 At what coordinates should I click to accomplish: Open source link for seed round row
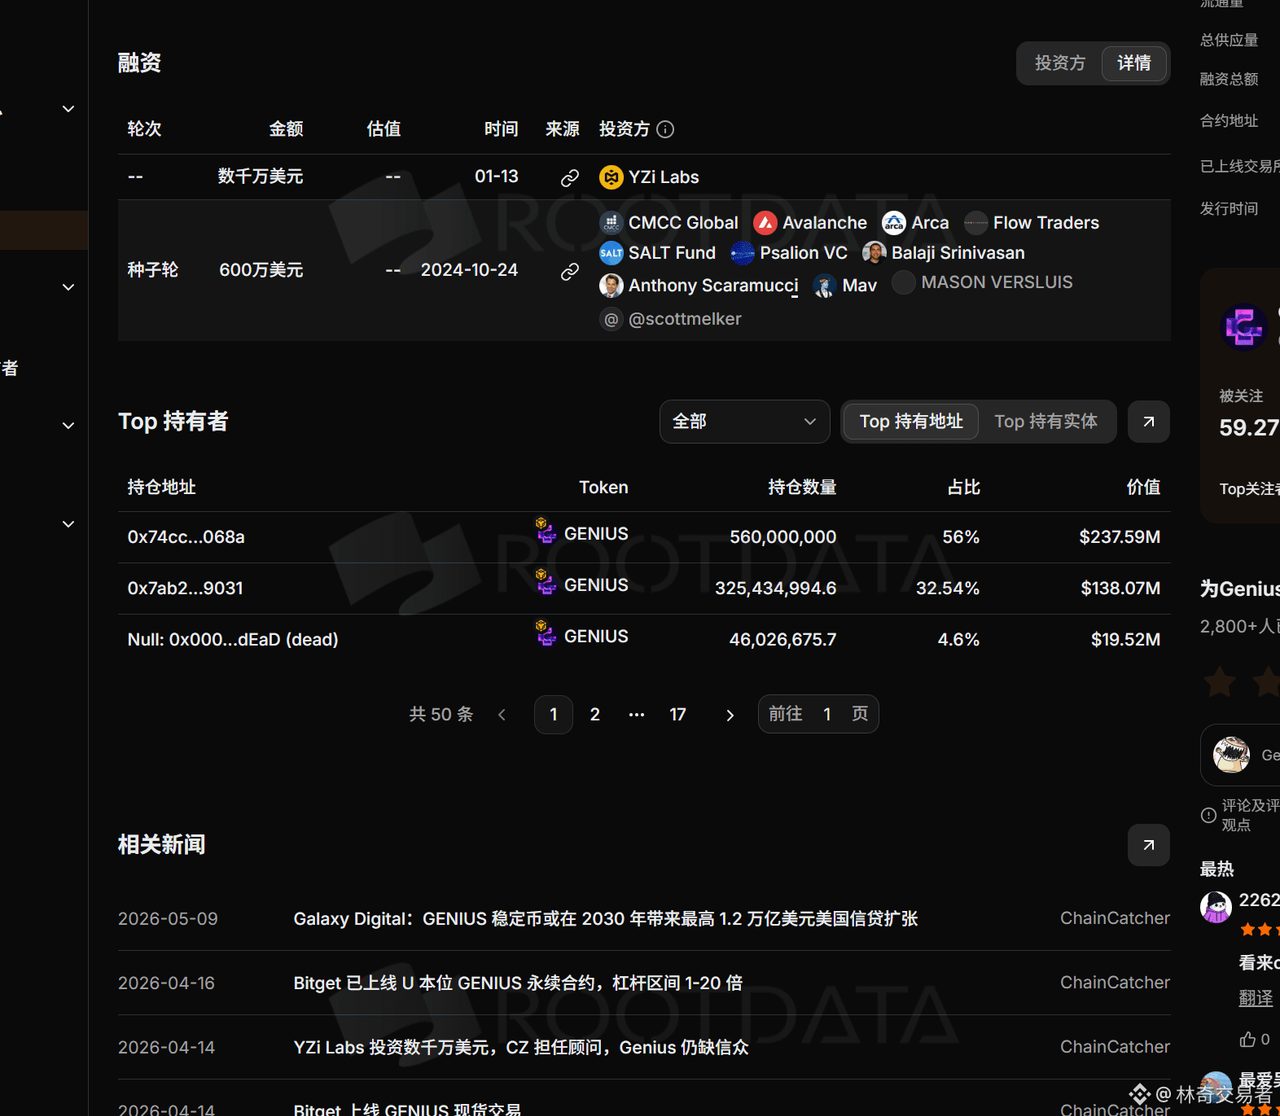570,271
